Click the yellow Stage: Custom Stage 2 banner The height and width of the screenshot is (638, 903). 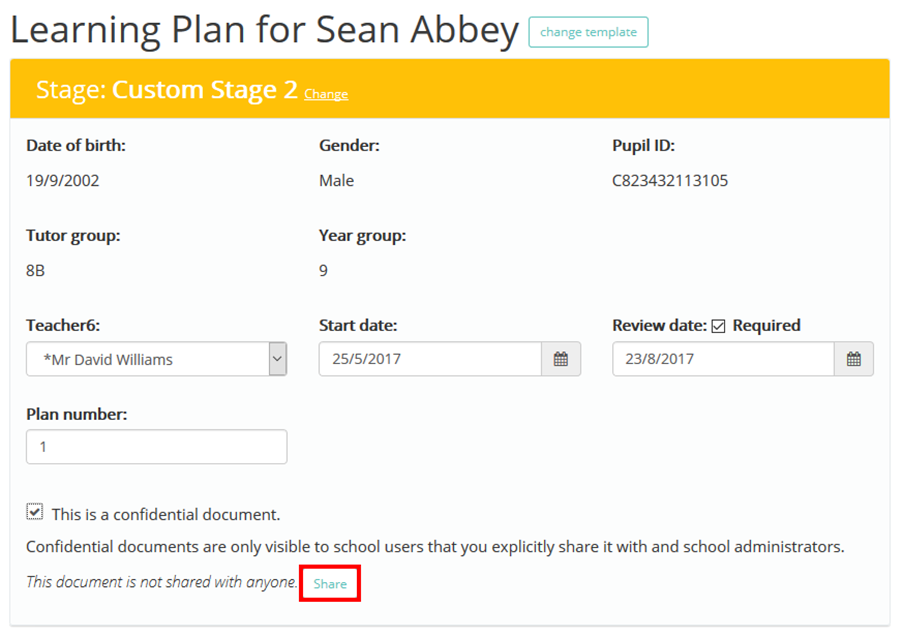[450, 88]
